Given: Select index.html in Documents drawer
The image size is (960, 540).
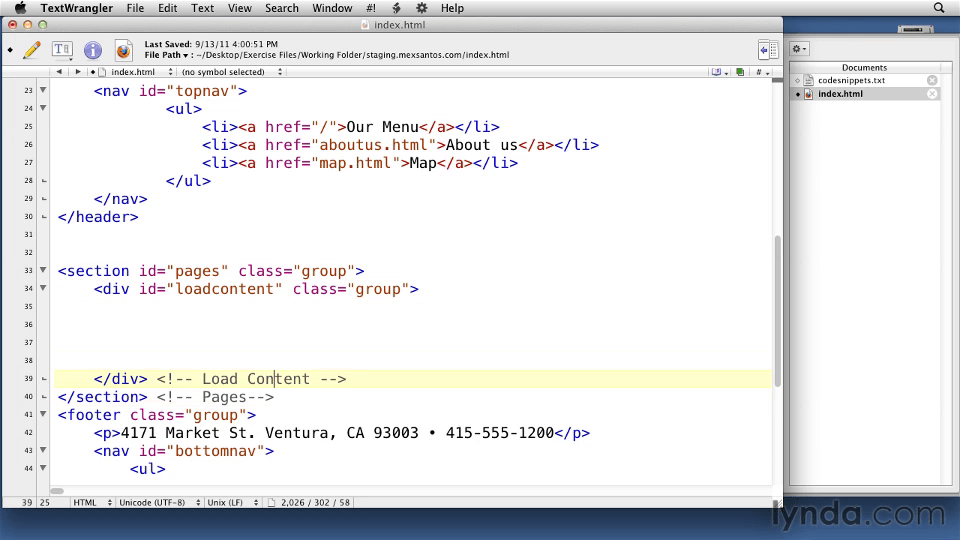Looking at the screenshot, I should 840,94.
